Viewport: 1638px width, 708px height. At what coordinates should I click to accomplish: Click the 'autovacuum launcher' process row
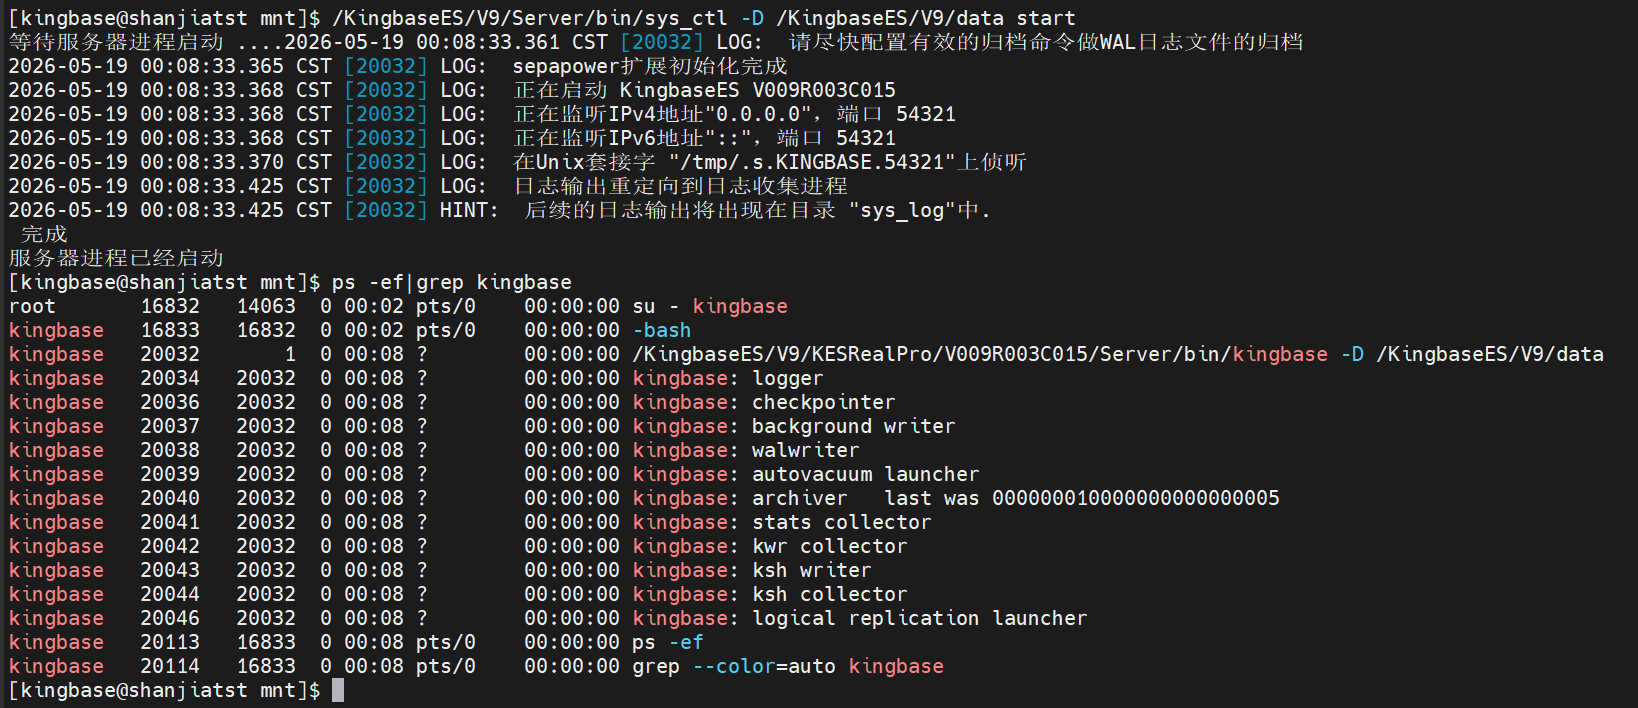494,474
